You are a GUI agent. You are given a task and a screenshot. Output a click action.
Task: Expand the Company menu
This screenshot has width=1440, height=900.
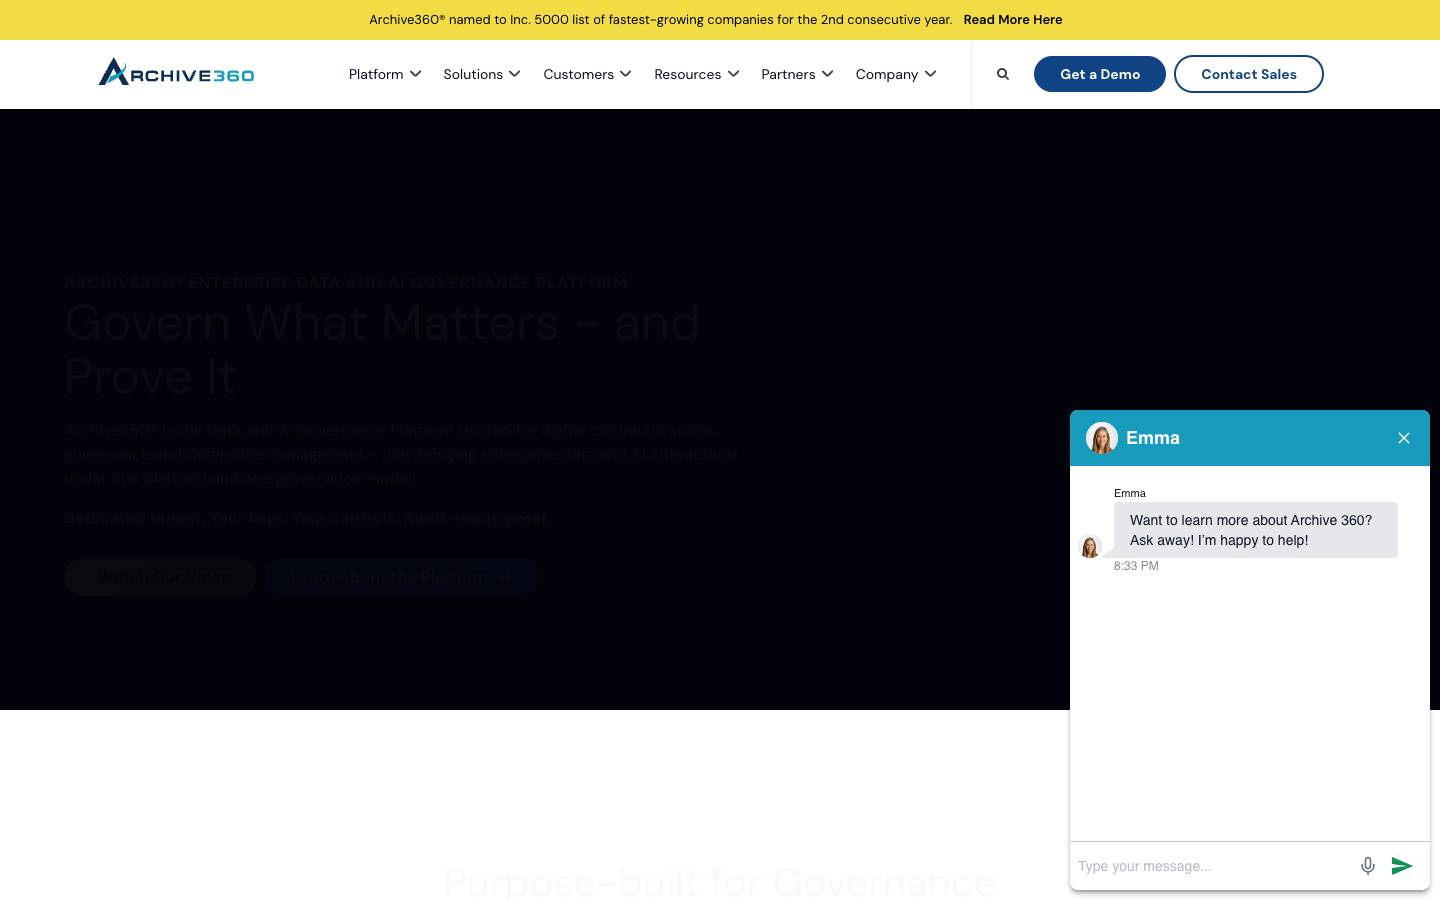(x=896, y=74)
